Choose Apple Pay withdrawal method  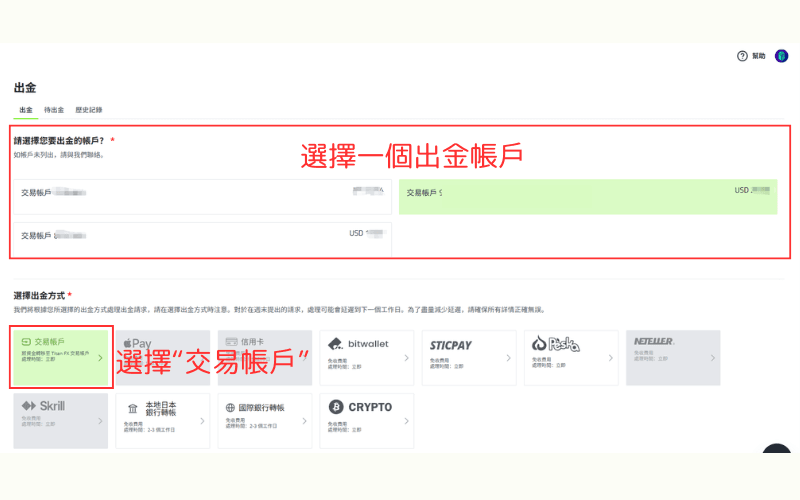pos(162,357)
